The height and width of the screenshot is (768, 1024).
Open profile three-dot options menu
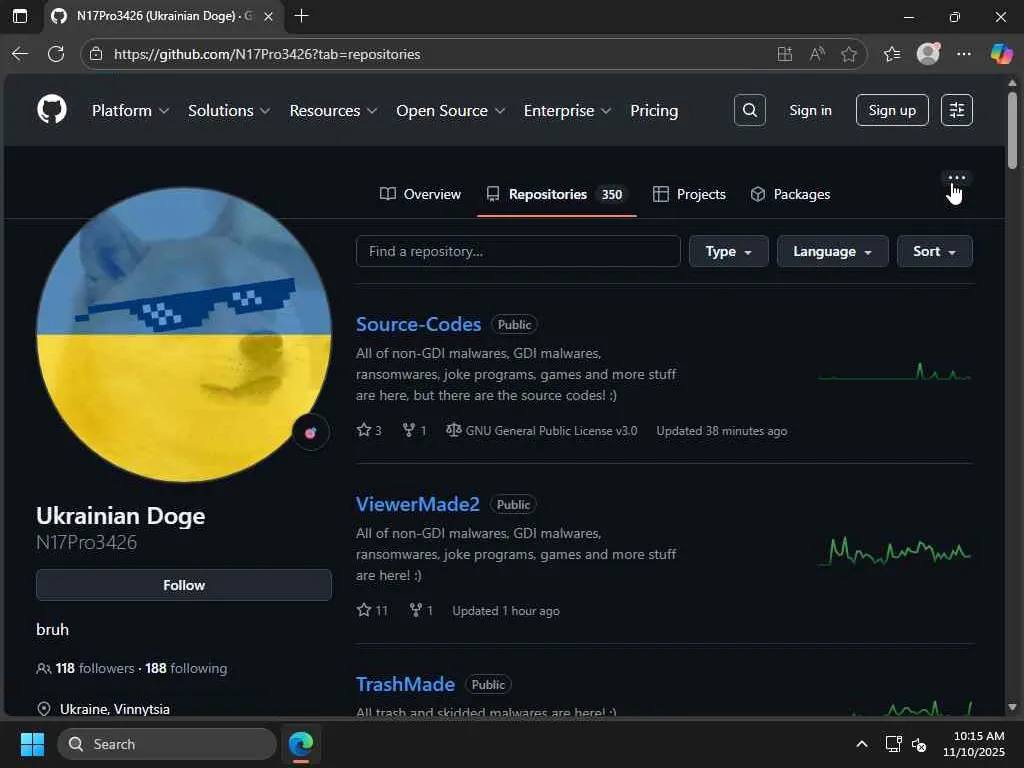tap(957, 178)
